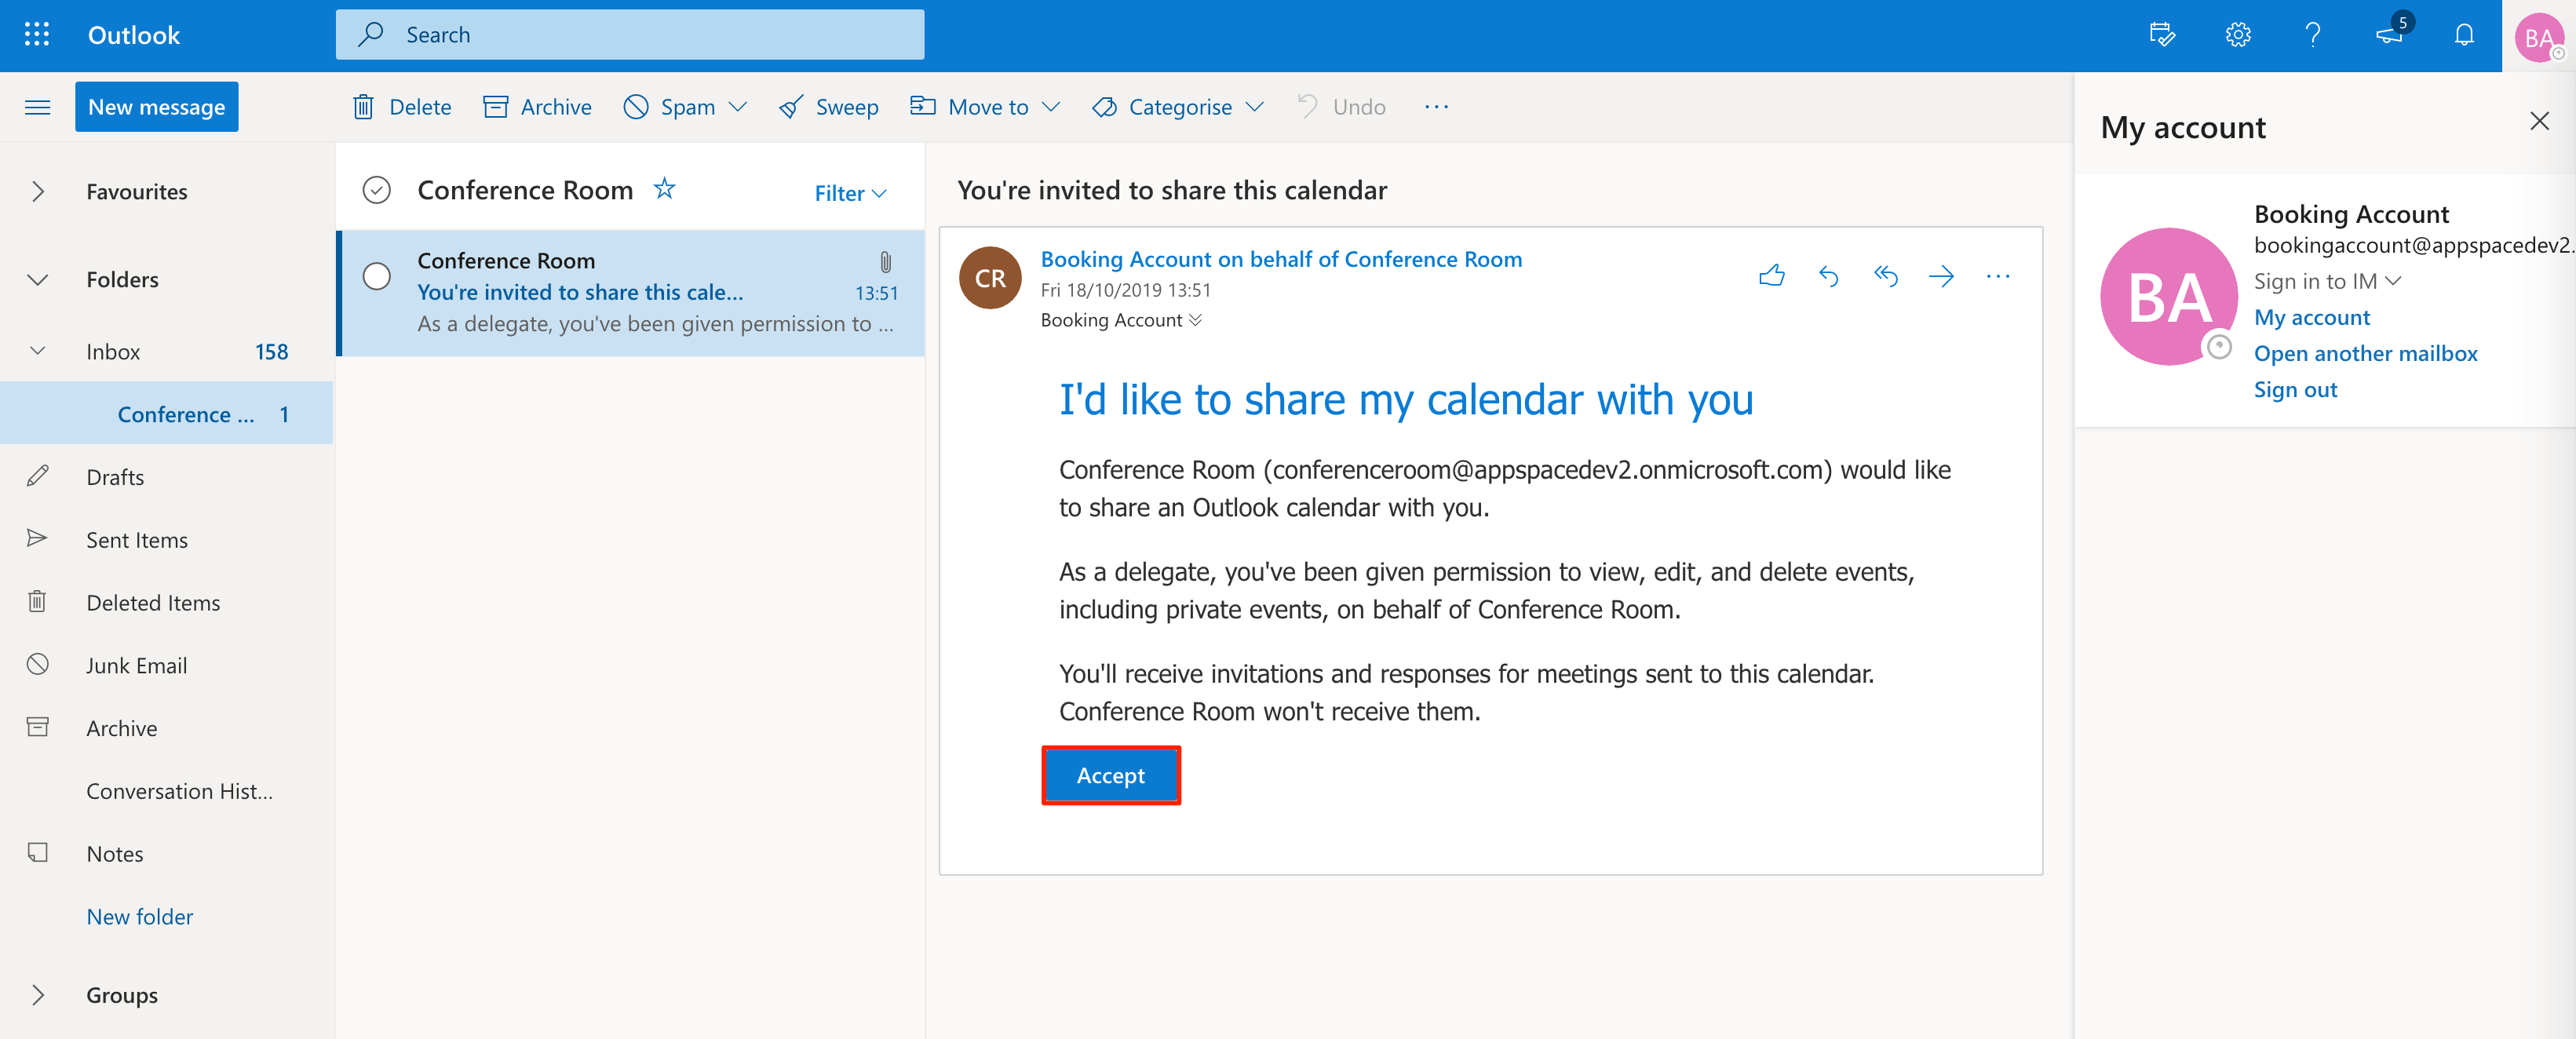Select the Sweep tool
The width and height of the screenshot is (2576, 1039).
click(x=828, y=106)
